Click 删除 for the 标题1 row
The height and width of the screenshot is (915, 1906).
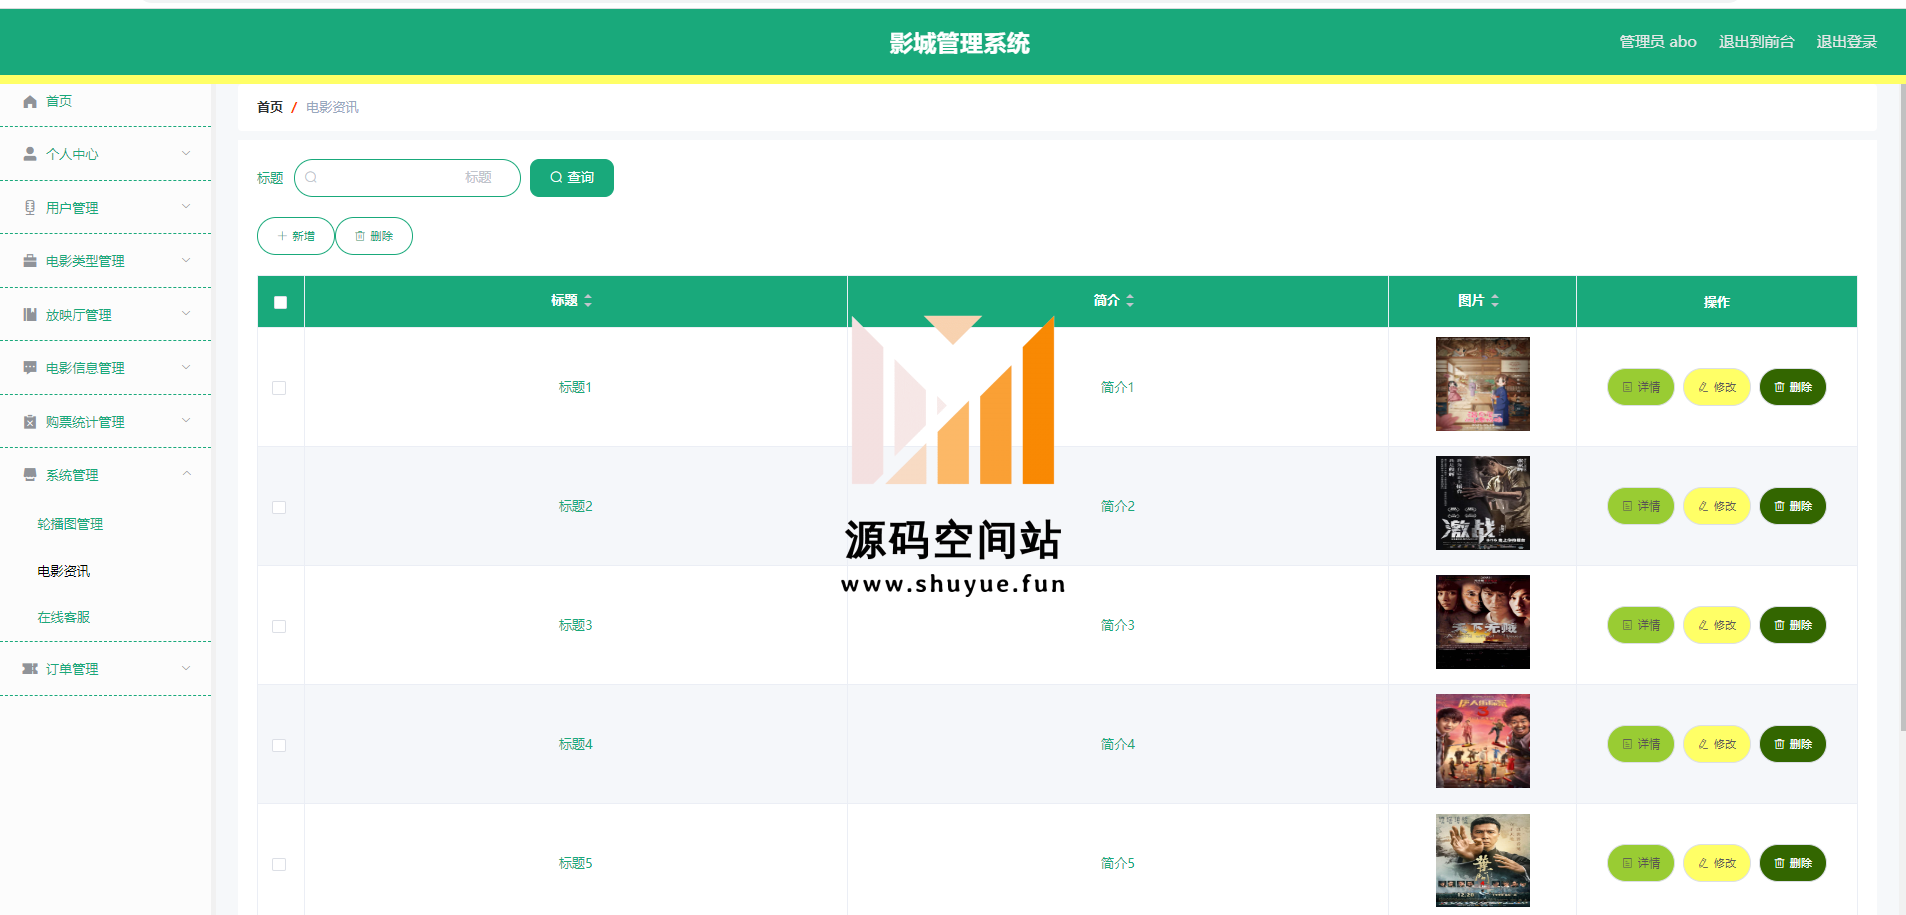(x=1793, y=387)
